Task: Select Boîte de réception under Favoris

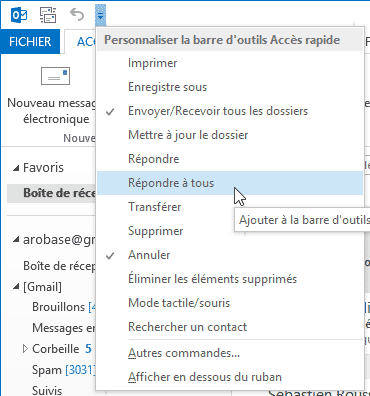Action: (x=51, y=193)
